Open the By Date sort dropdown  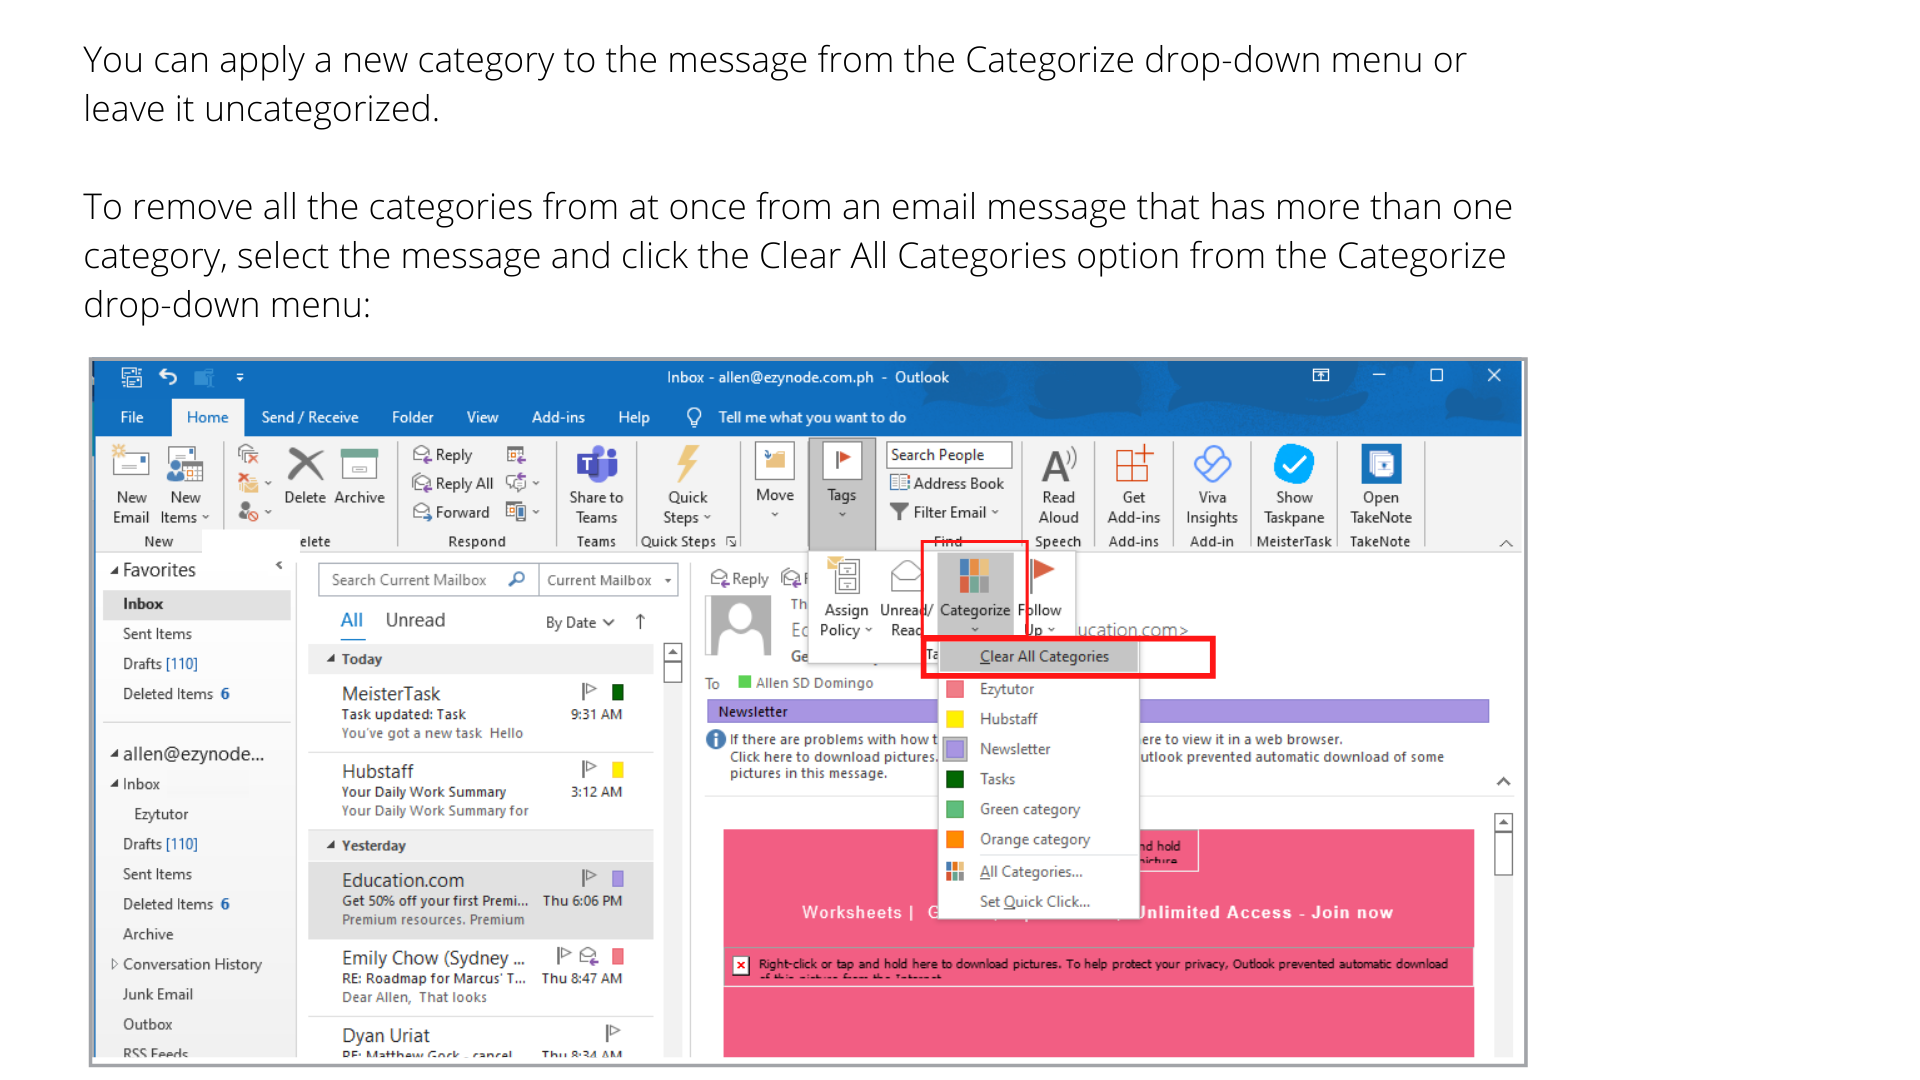click(580, 622)
